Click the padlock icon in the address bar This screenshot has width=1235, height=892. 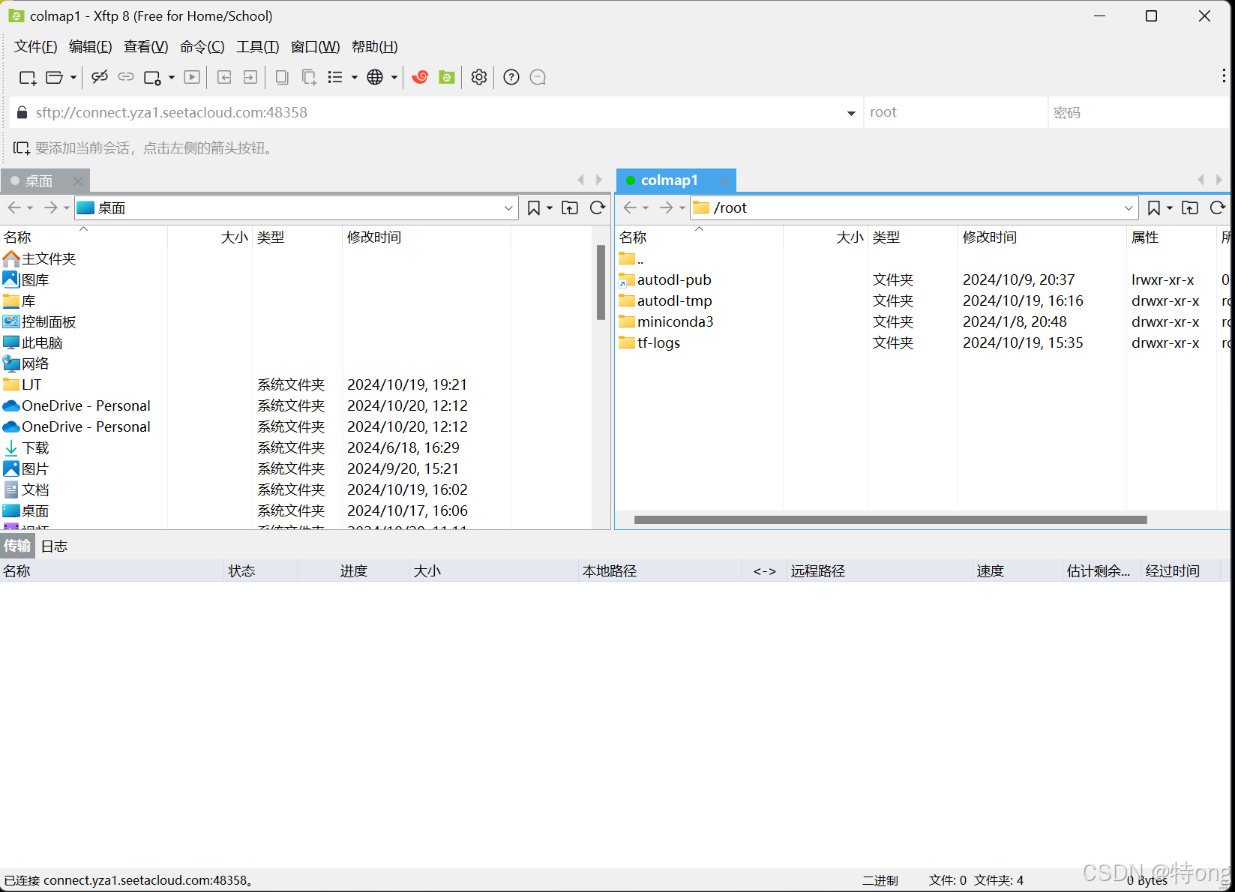pos(21,111)
